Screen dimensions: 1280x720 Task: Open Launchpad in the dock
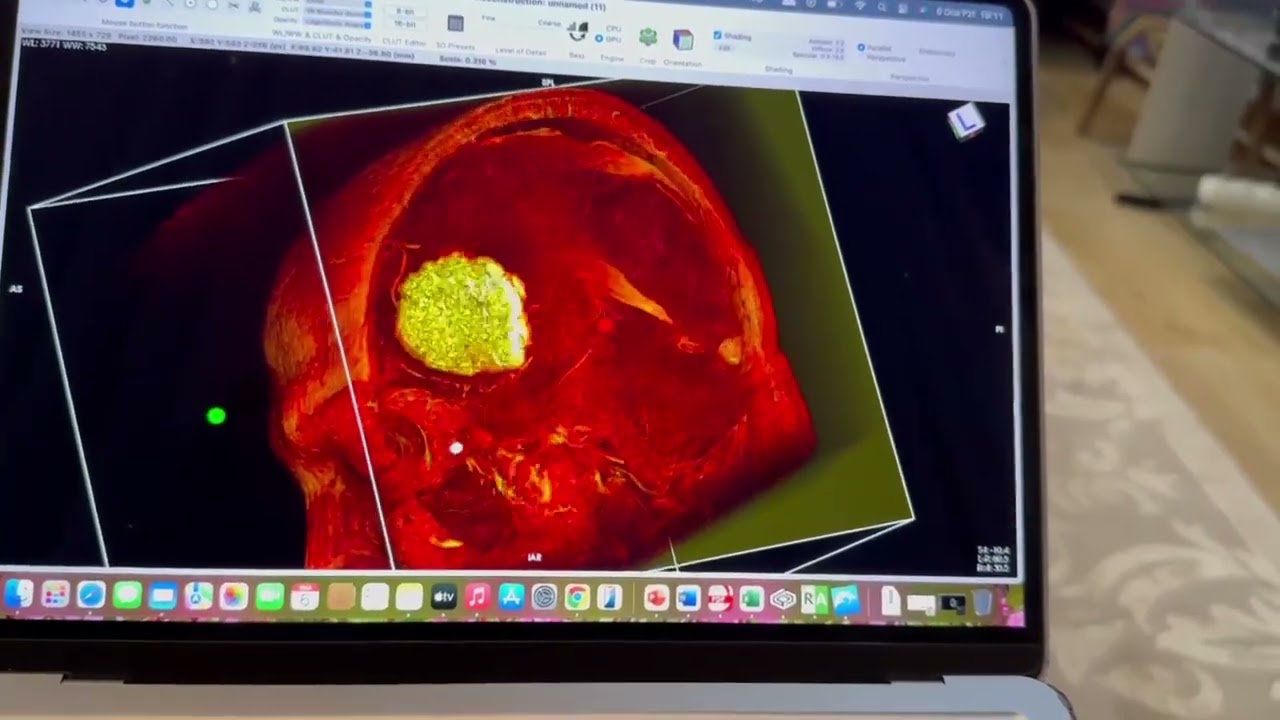[55, 596]
